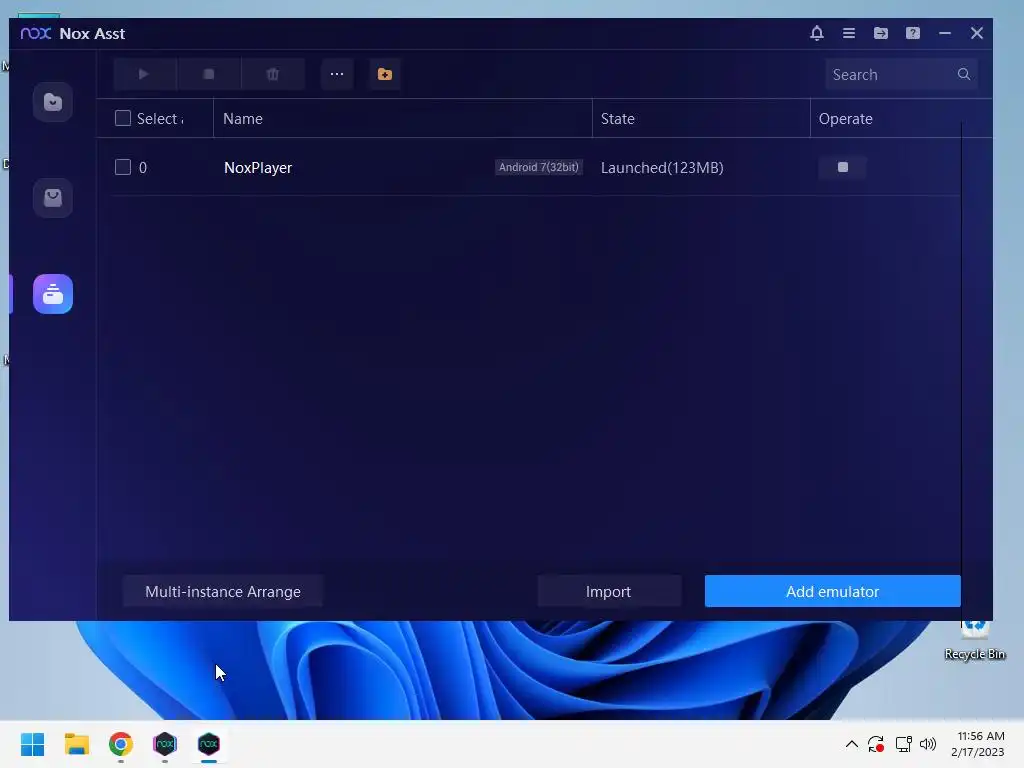
Task: Open the second sidebar shopping-bag icon
Action: pos(53,198)
